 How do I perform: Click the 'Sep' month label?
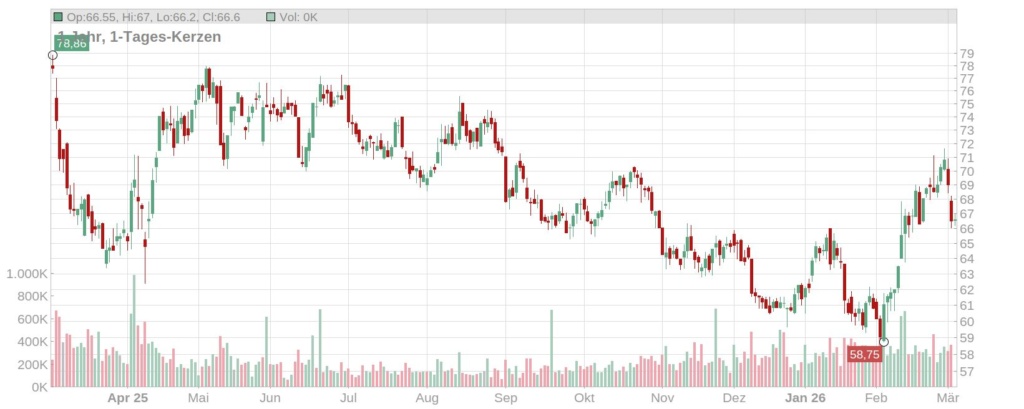coord(506,398)
